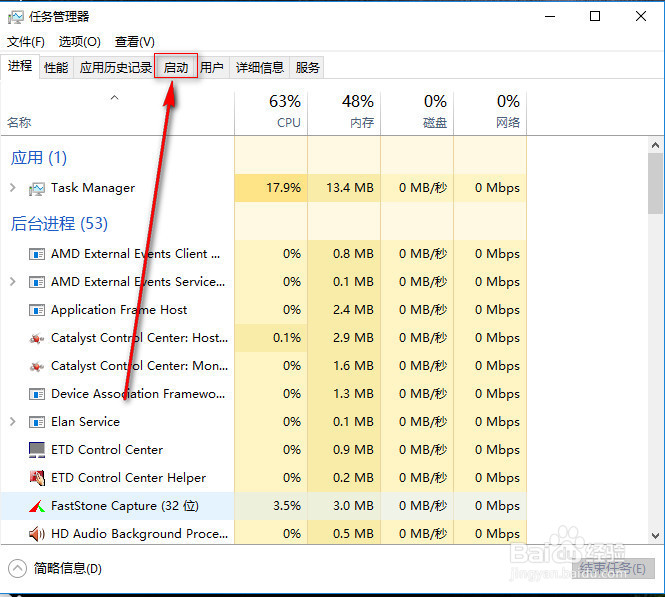The width and height of the screenshot is (665, 597).
Task: Click the 2.9 MB memory cell
Action: click(344, 338)
